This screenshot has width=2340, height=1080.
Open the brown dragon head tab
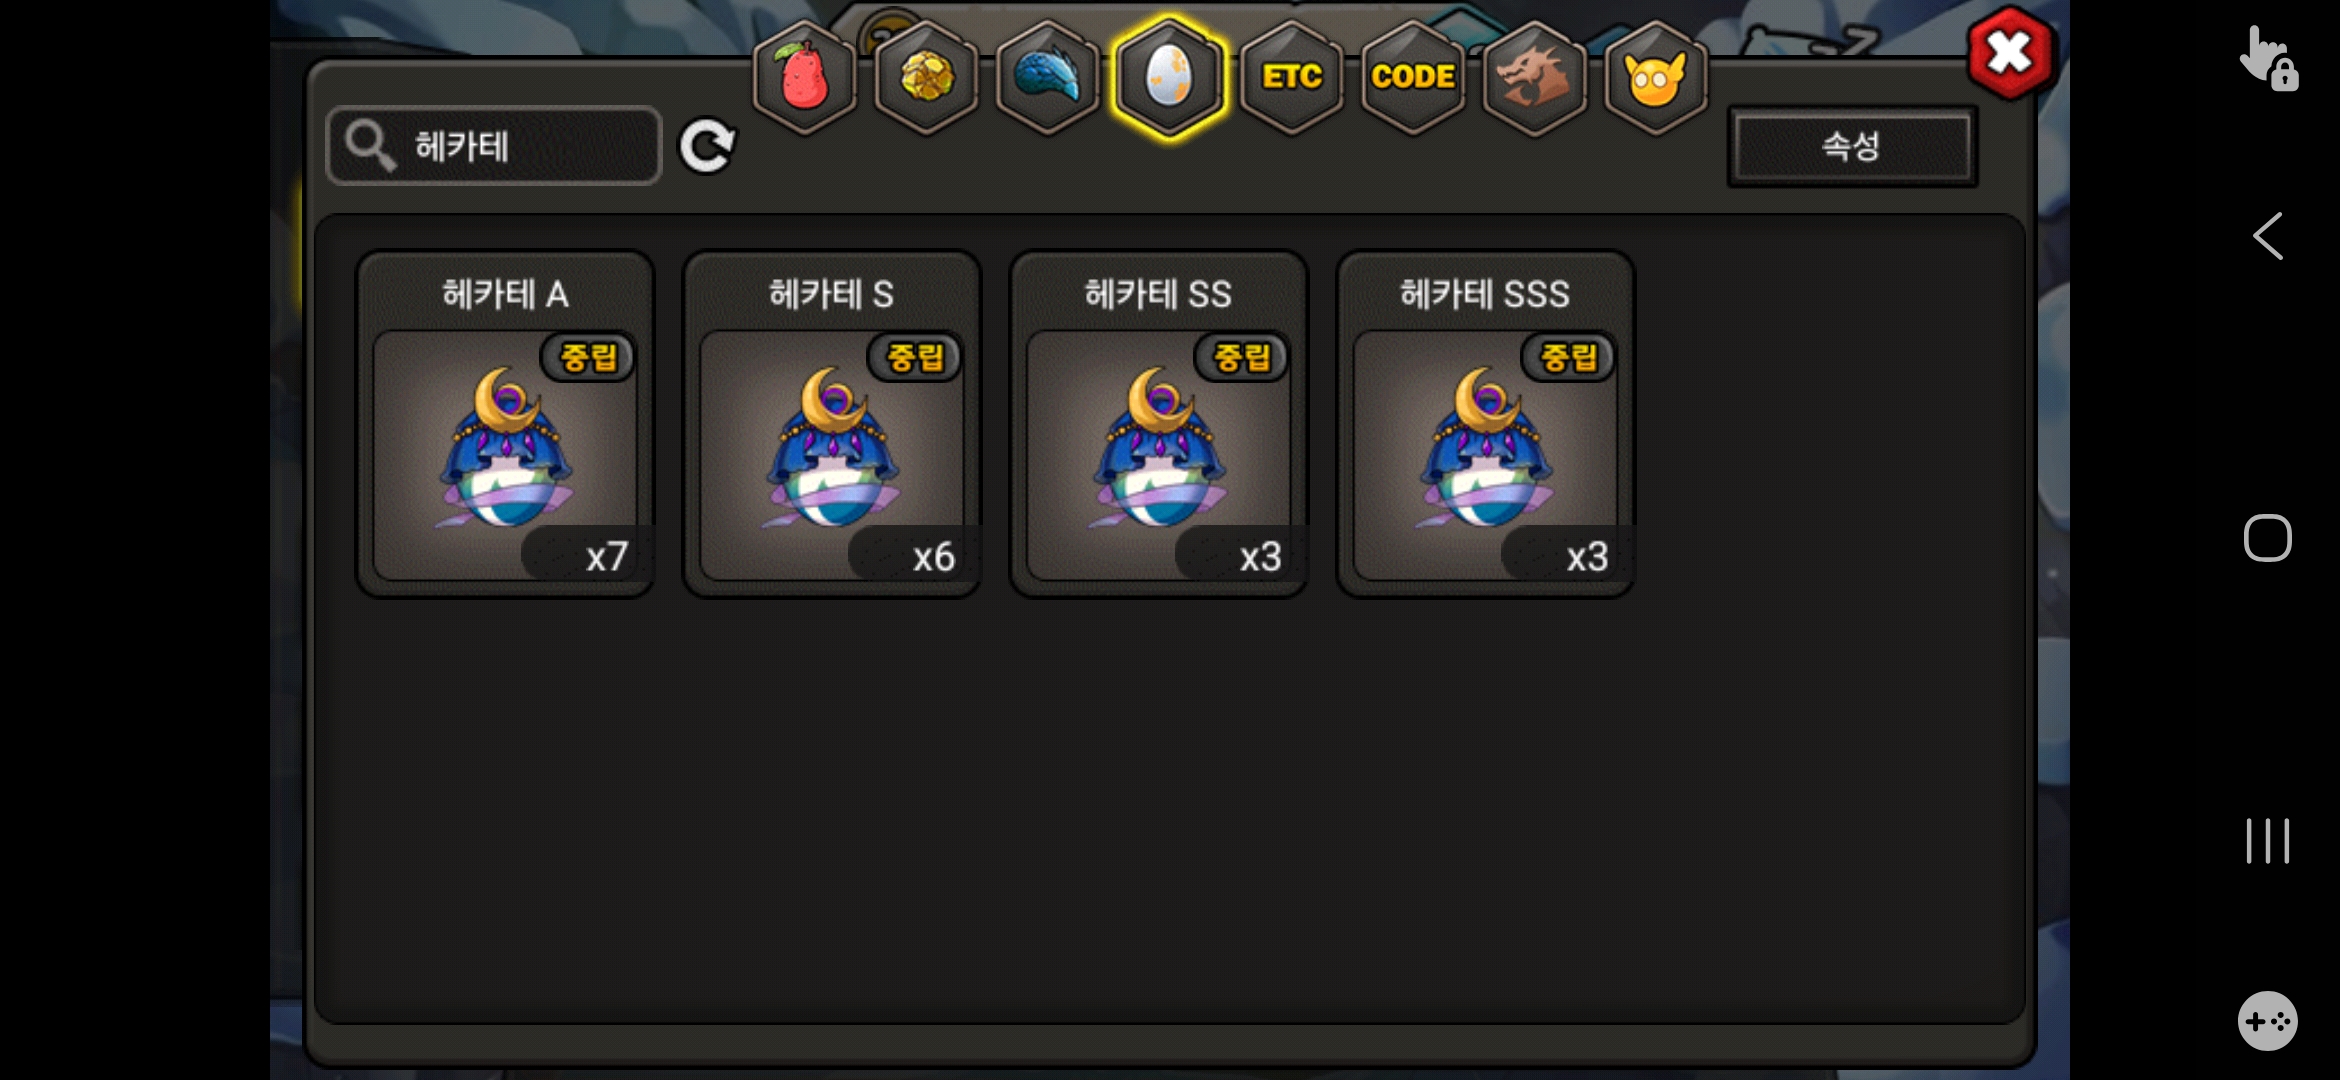pyautogui.click(x=1534, y=77)
